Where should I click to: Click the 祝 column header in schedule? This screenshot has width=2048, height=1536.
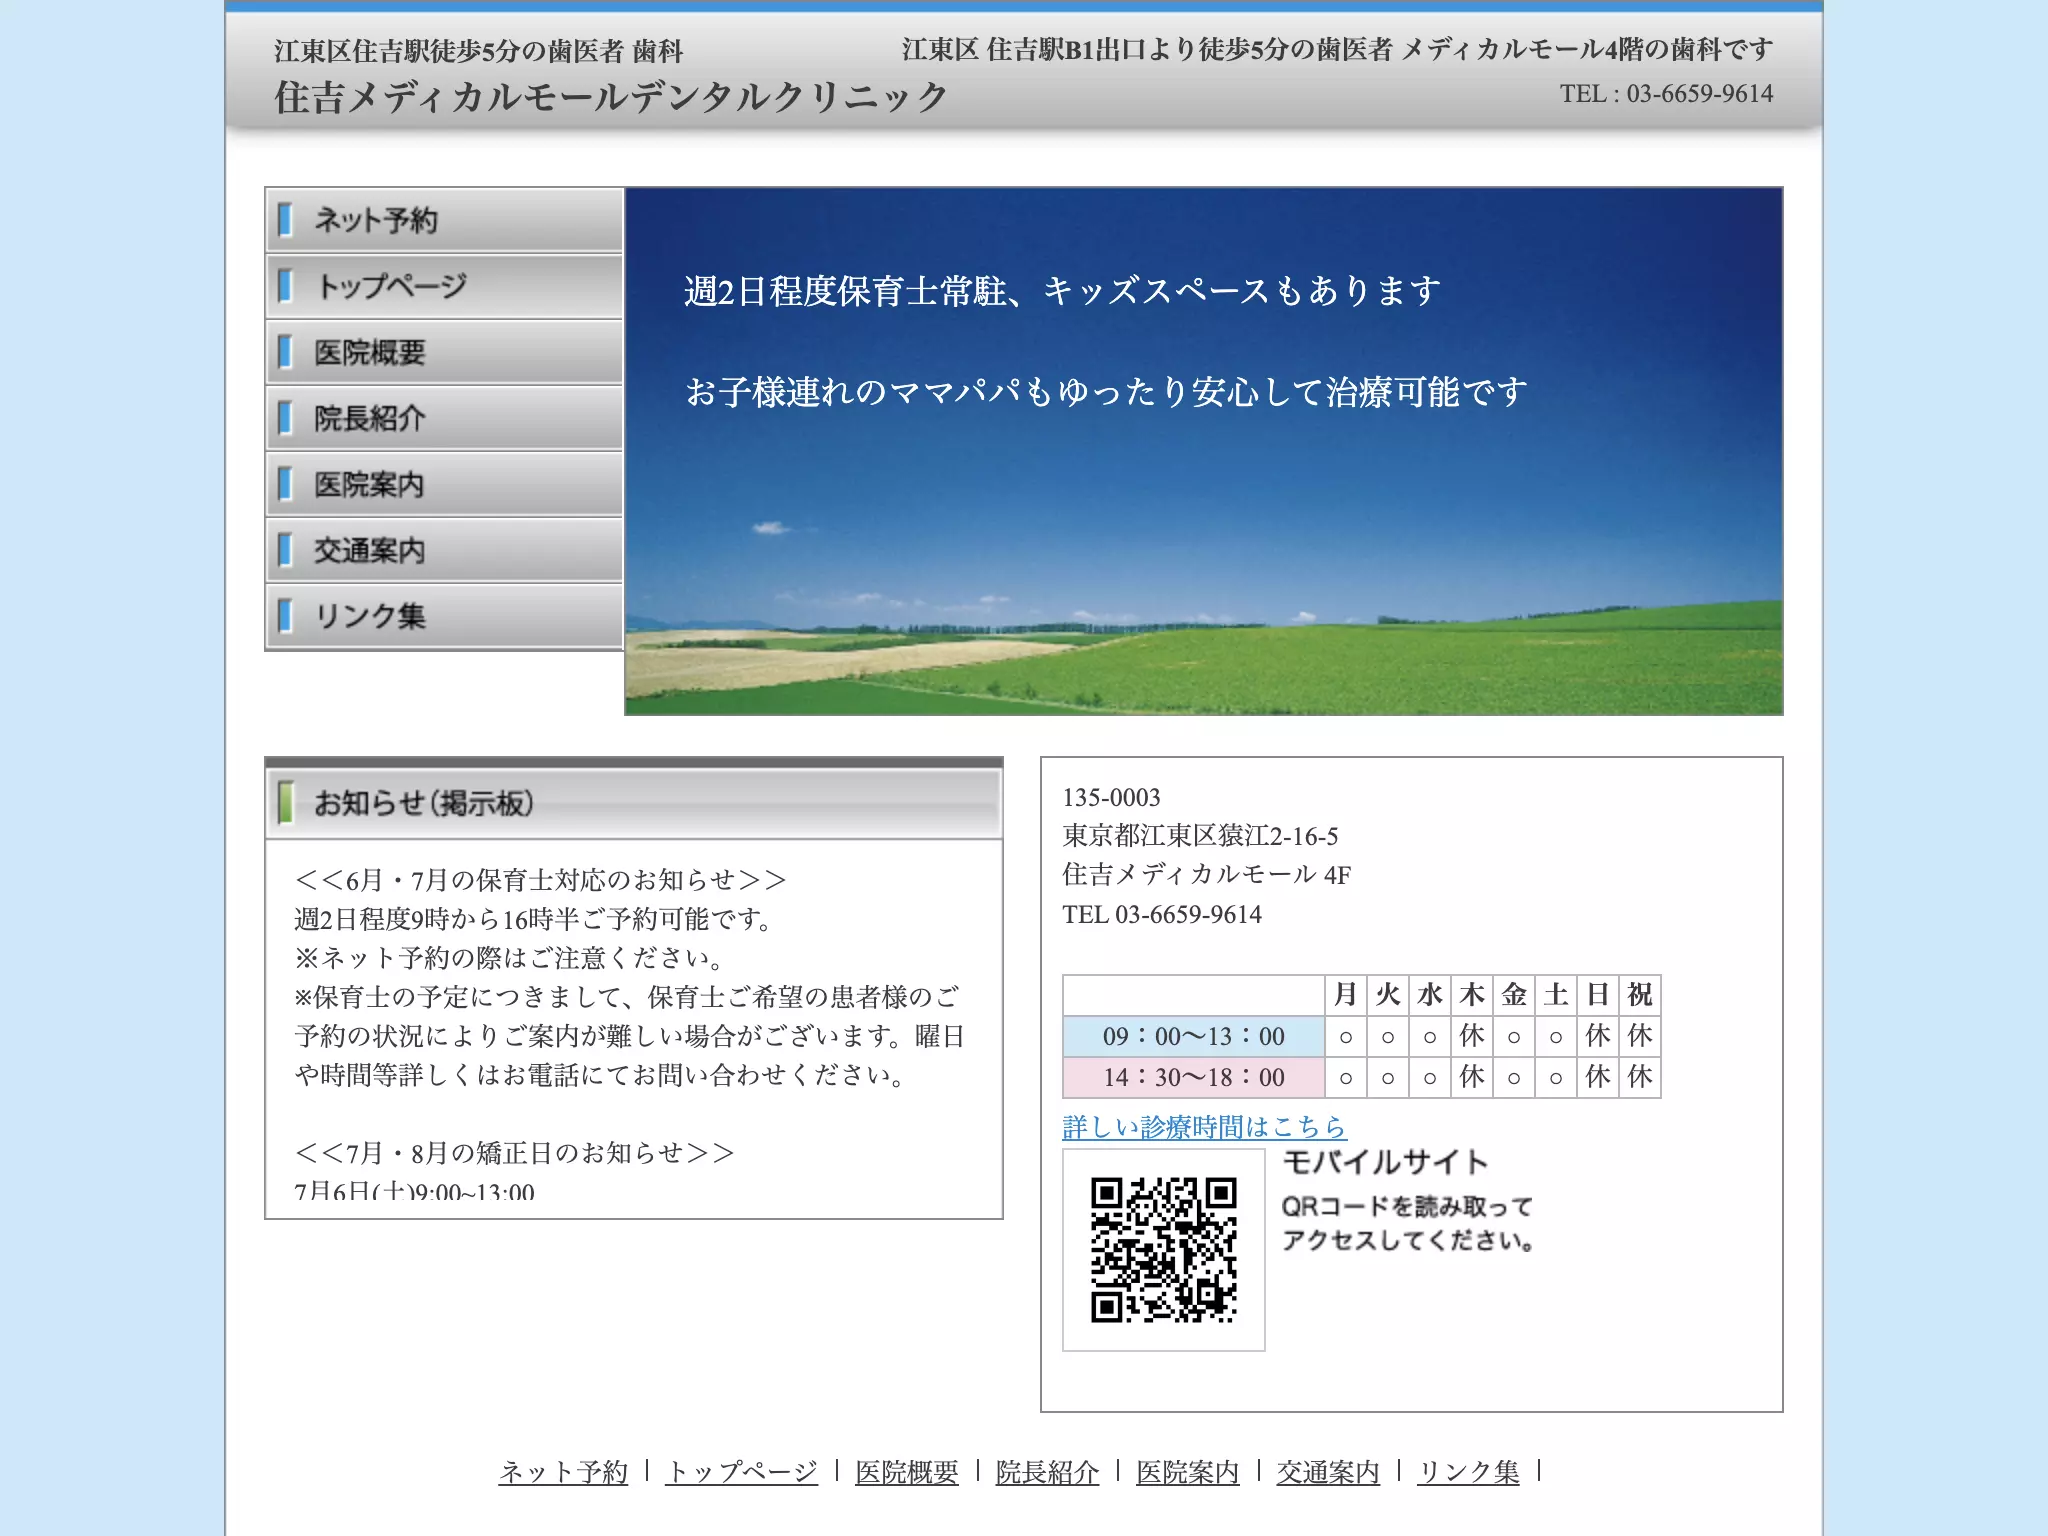(x=1640, y=995)
